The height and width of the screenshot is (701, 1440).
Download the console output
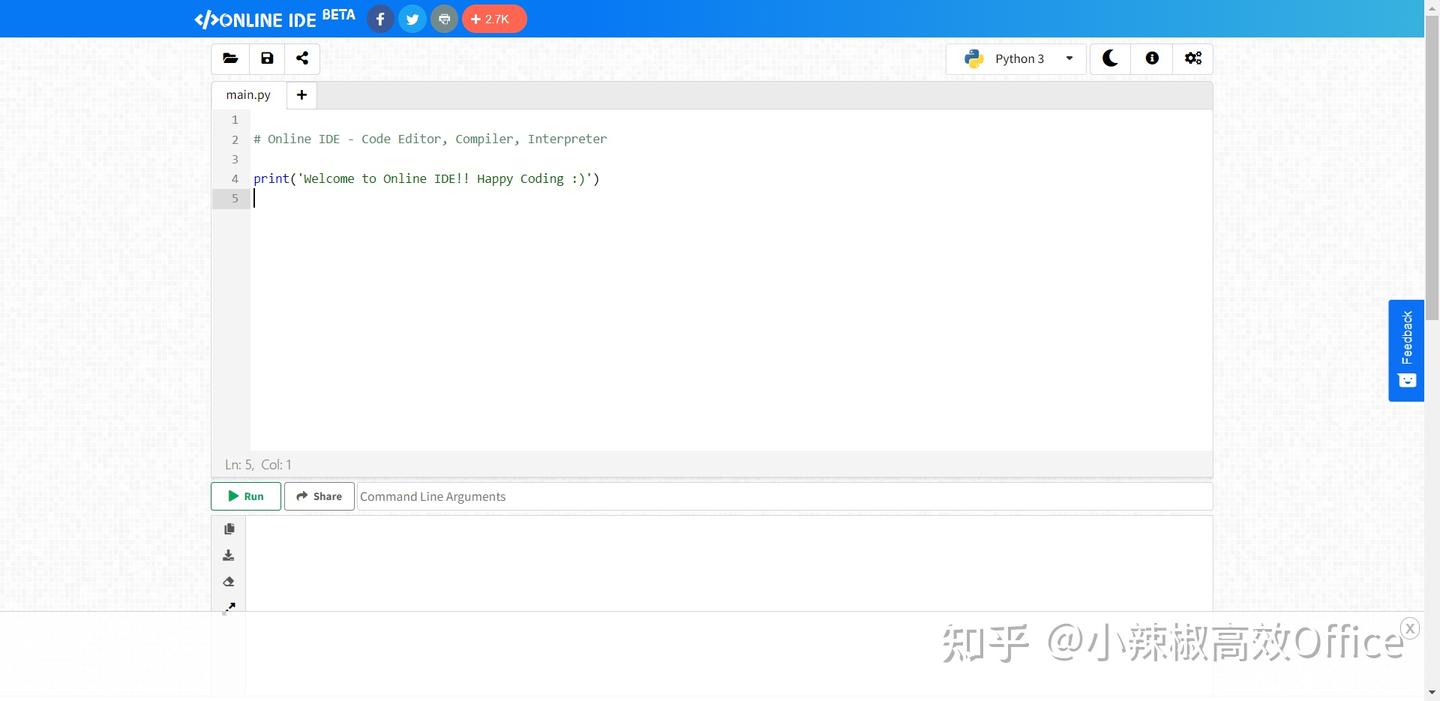[x=228, y=555]
